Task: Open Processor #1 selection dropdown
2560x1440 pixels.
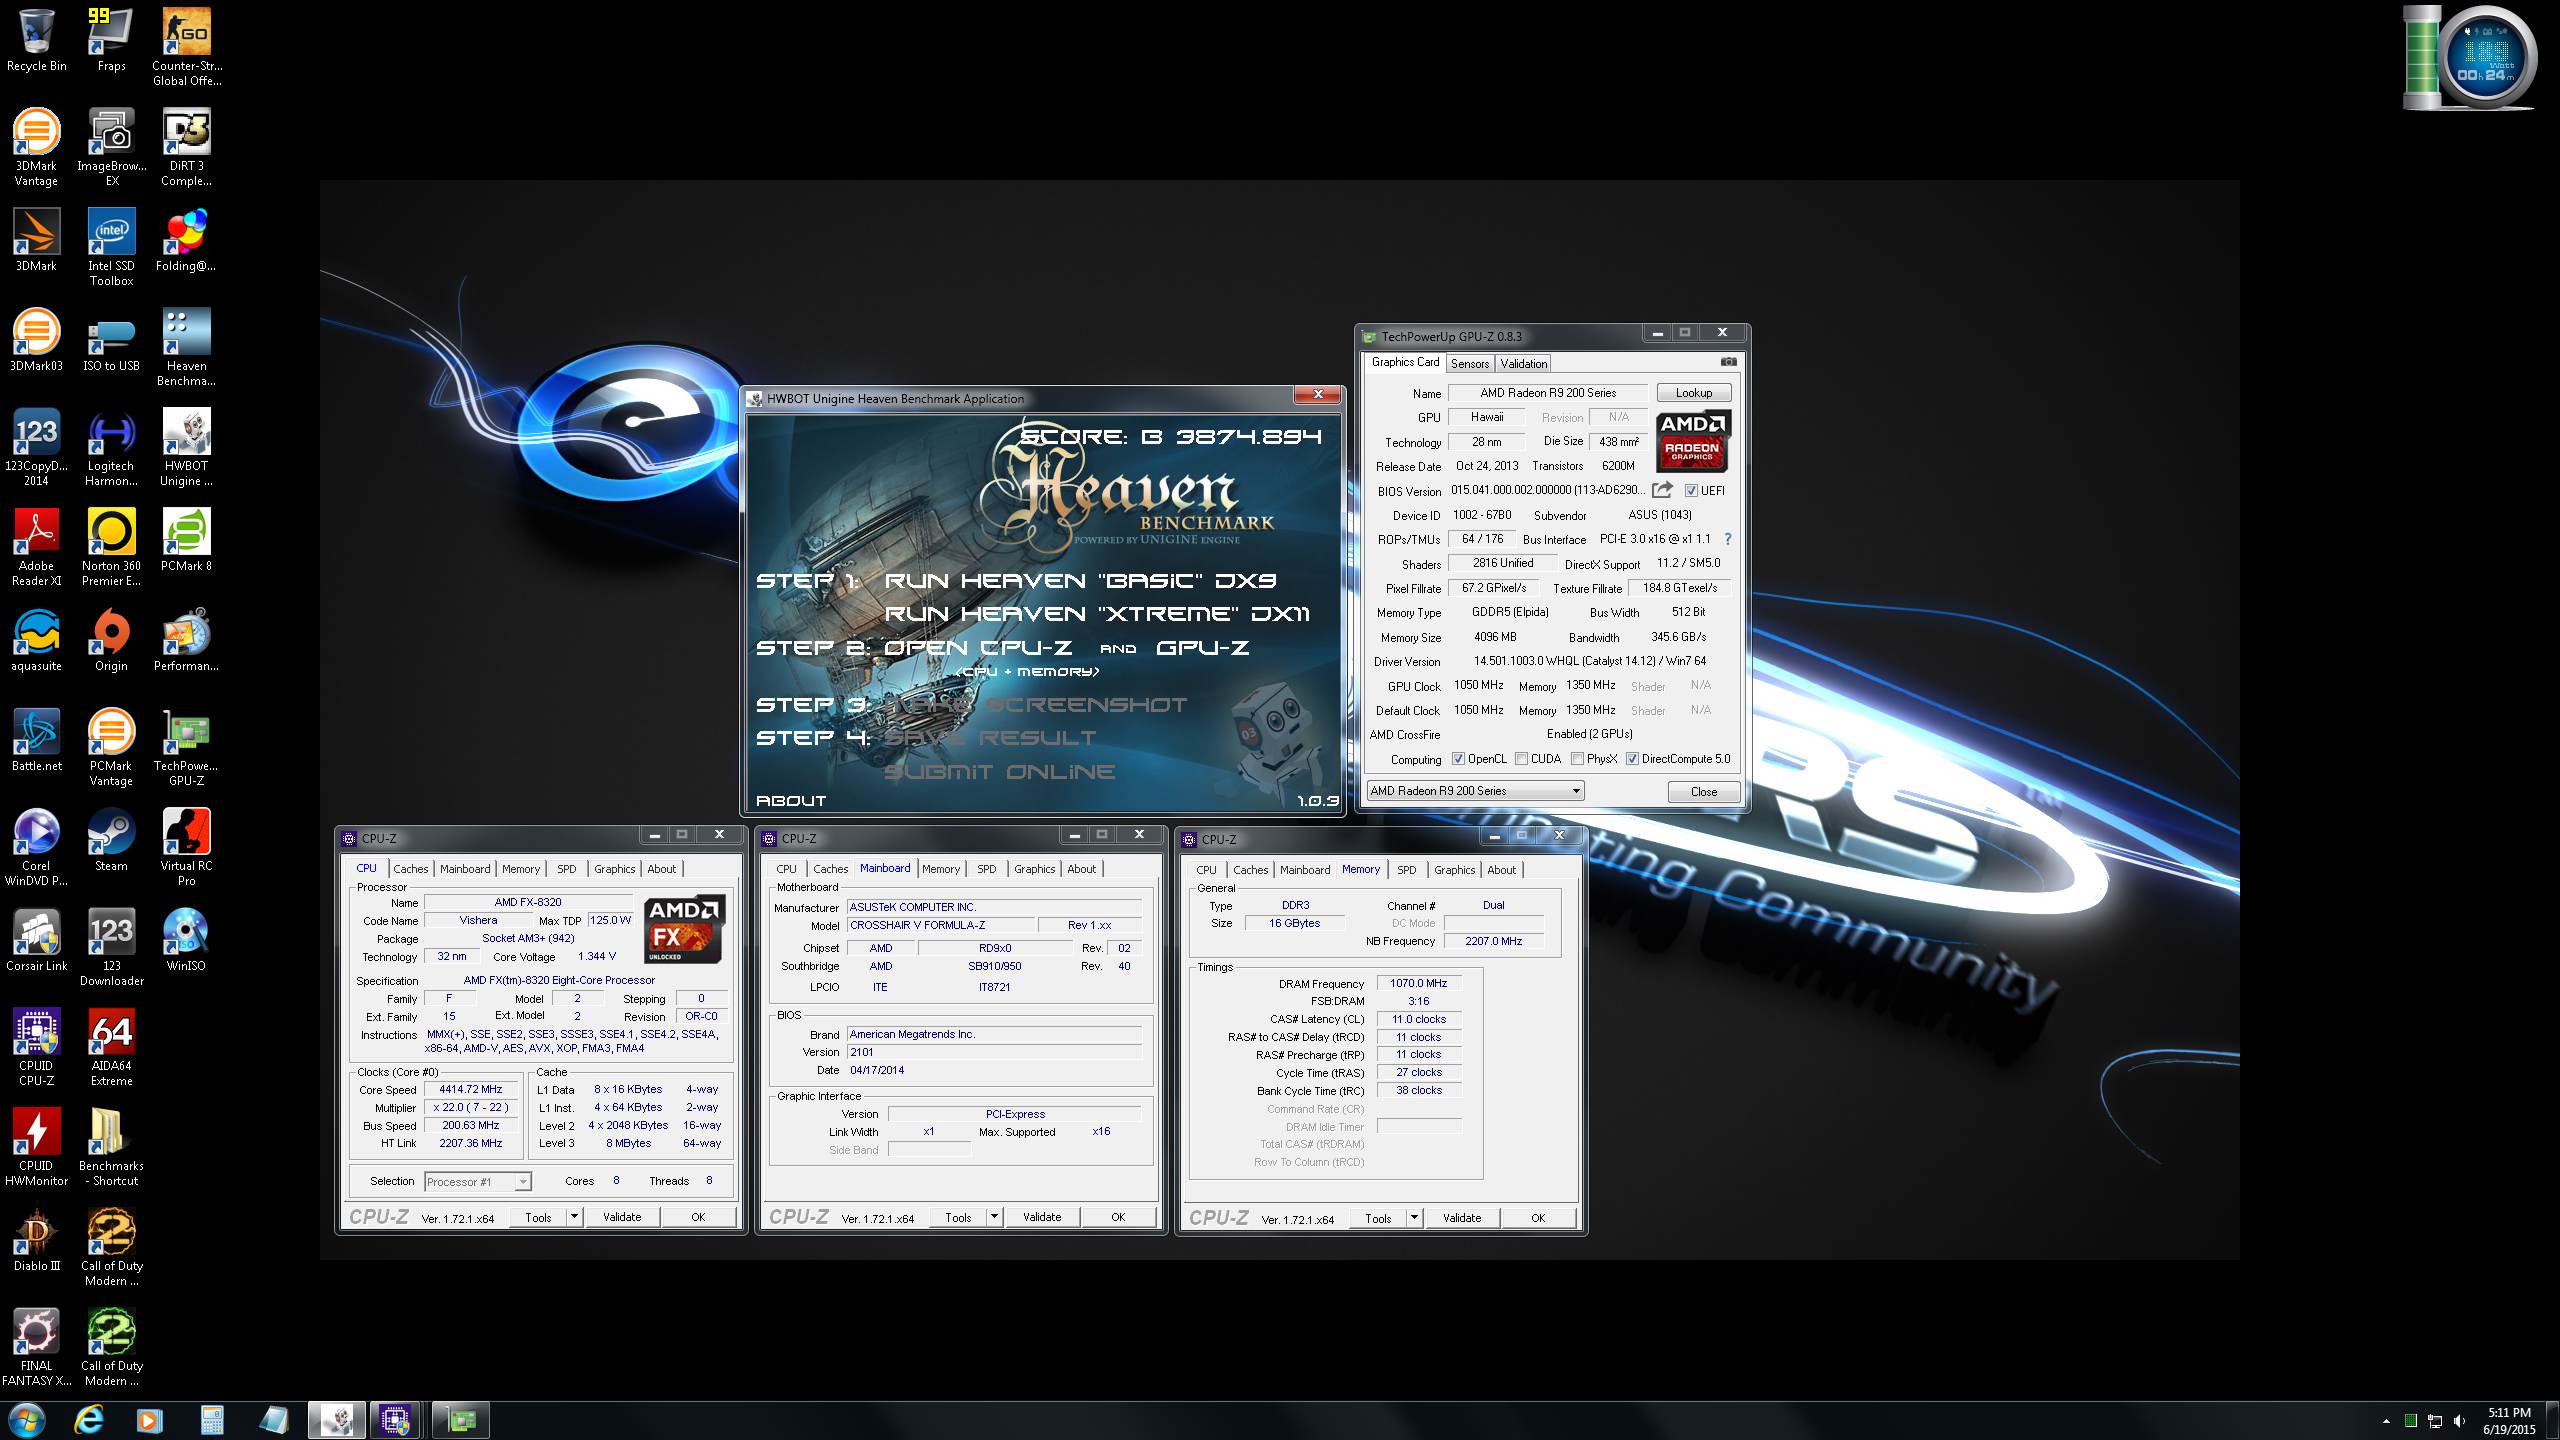Action: coord(477,1182)
